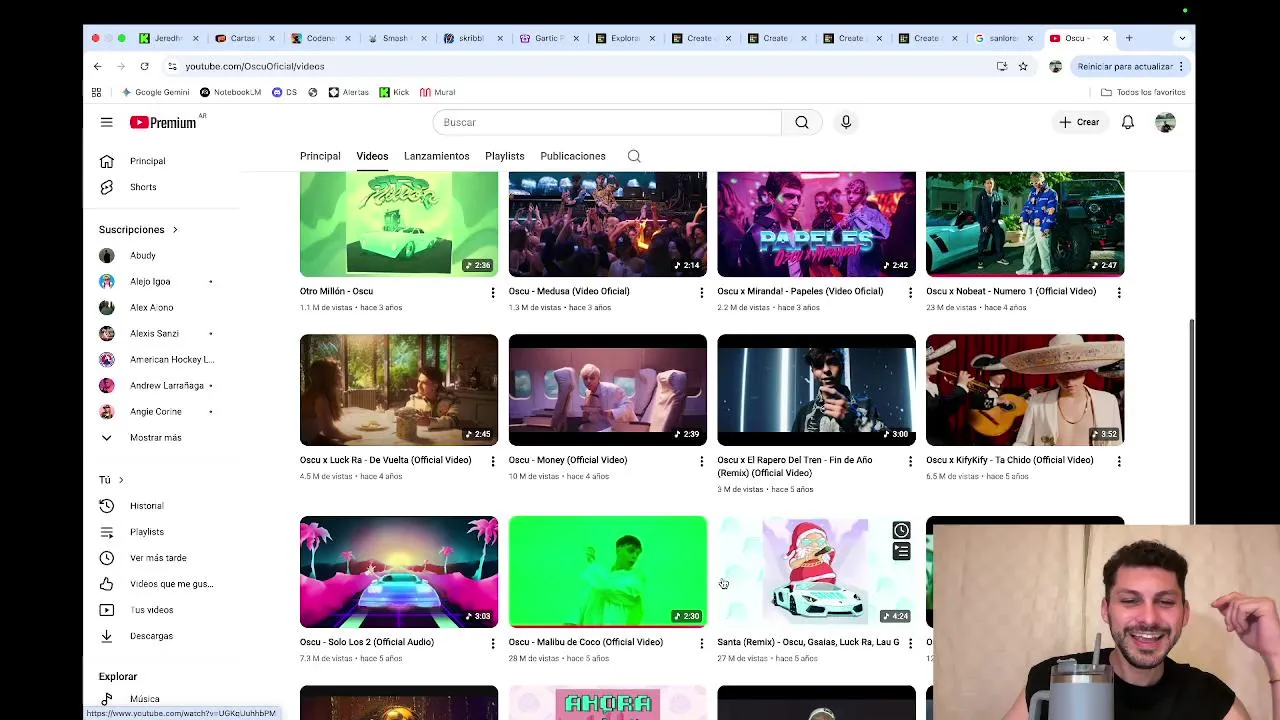Open Oscu x KifyKify - Ta Chido title
This screenshot has width=1280, height=720.
[x=1009, y=460]
